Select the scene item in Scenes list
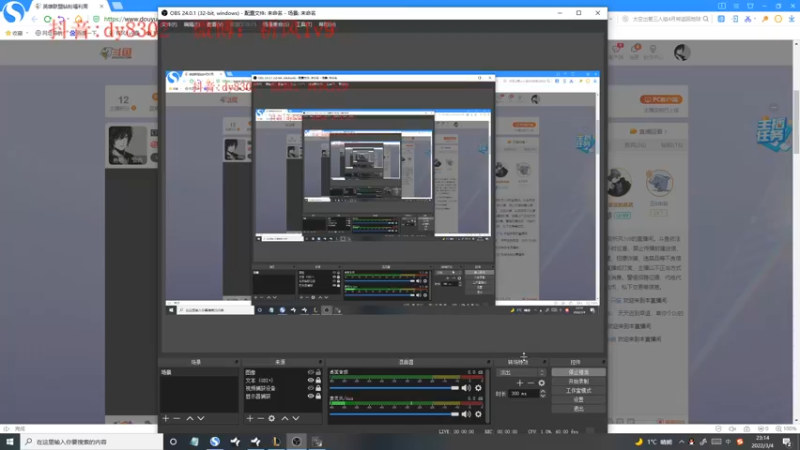Image resolution: width=800 pixels, height=450 pixels. click(199, 372)
